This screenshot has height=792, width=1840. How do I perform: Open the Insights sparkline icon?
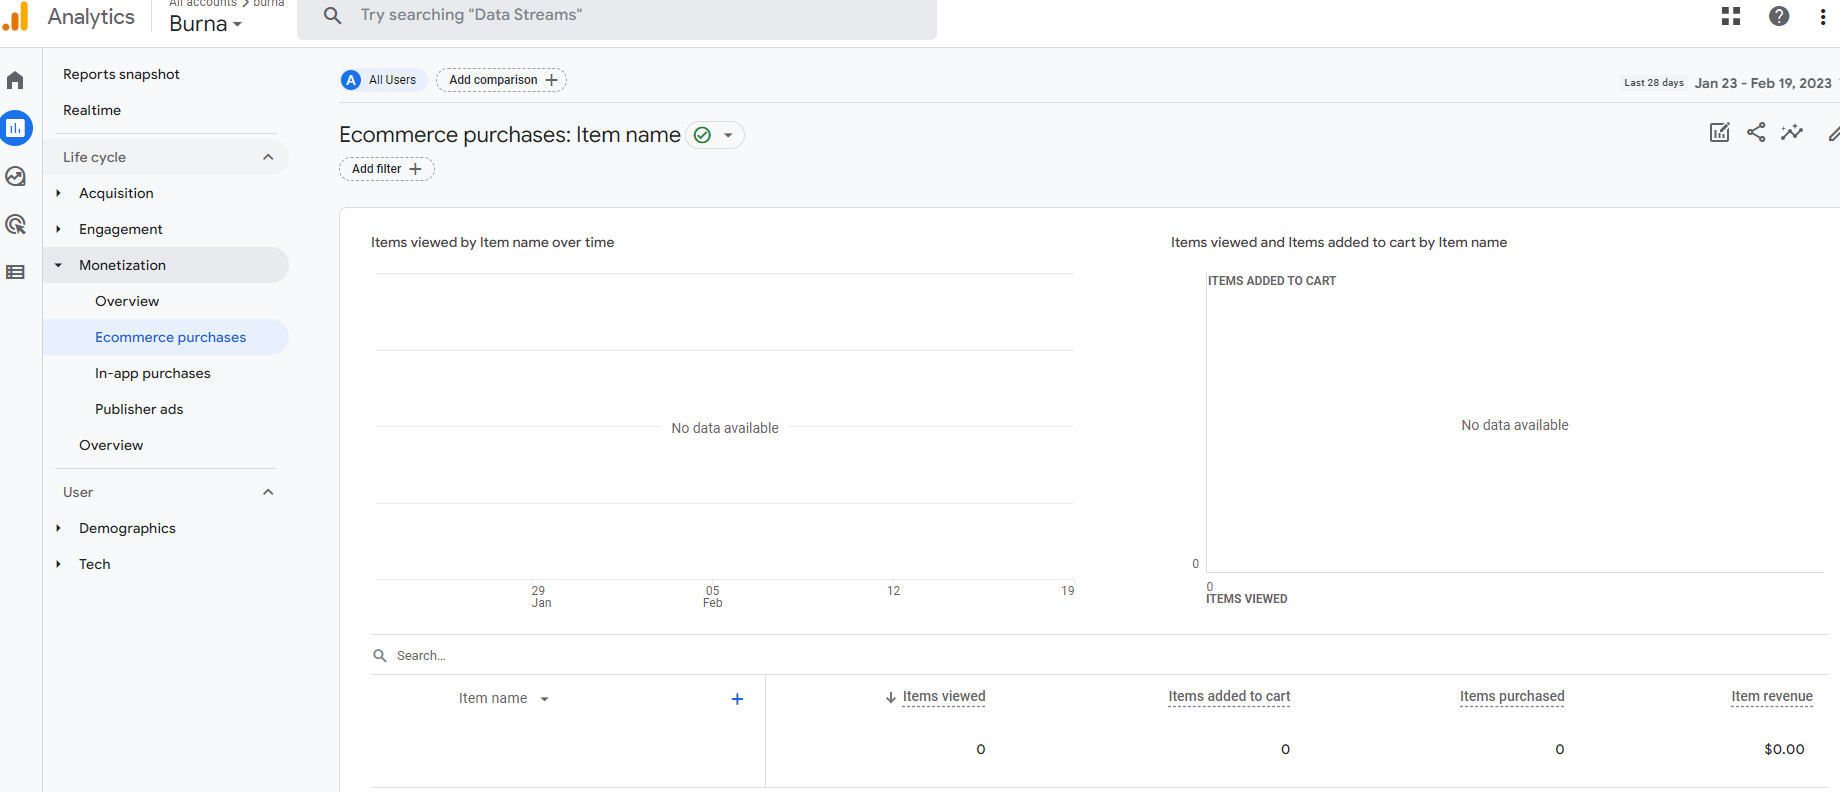tap(1792, 132)
